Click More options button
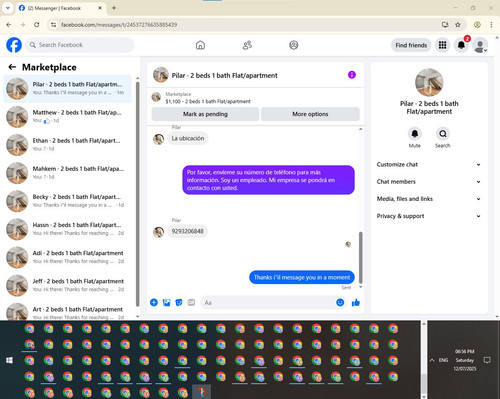Image resolution: width=500 pixels, height=399 pixels. tap(310, 114)
